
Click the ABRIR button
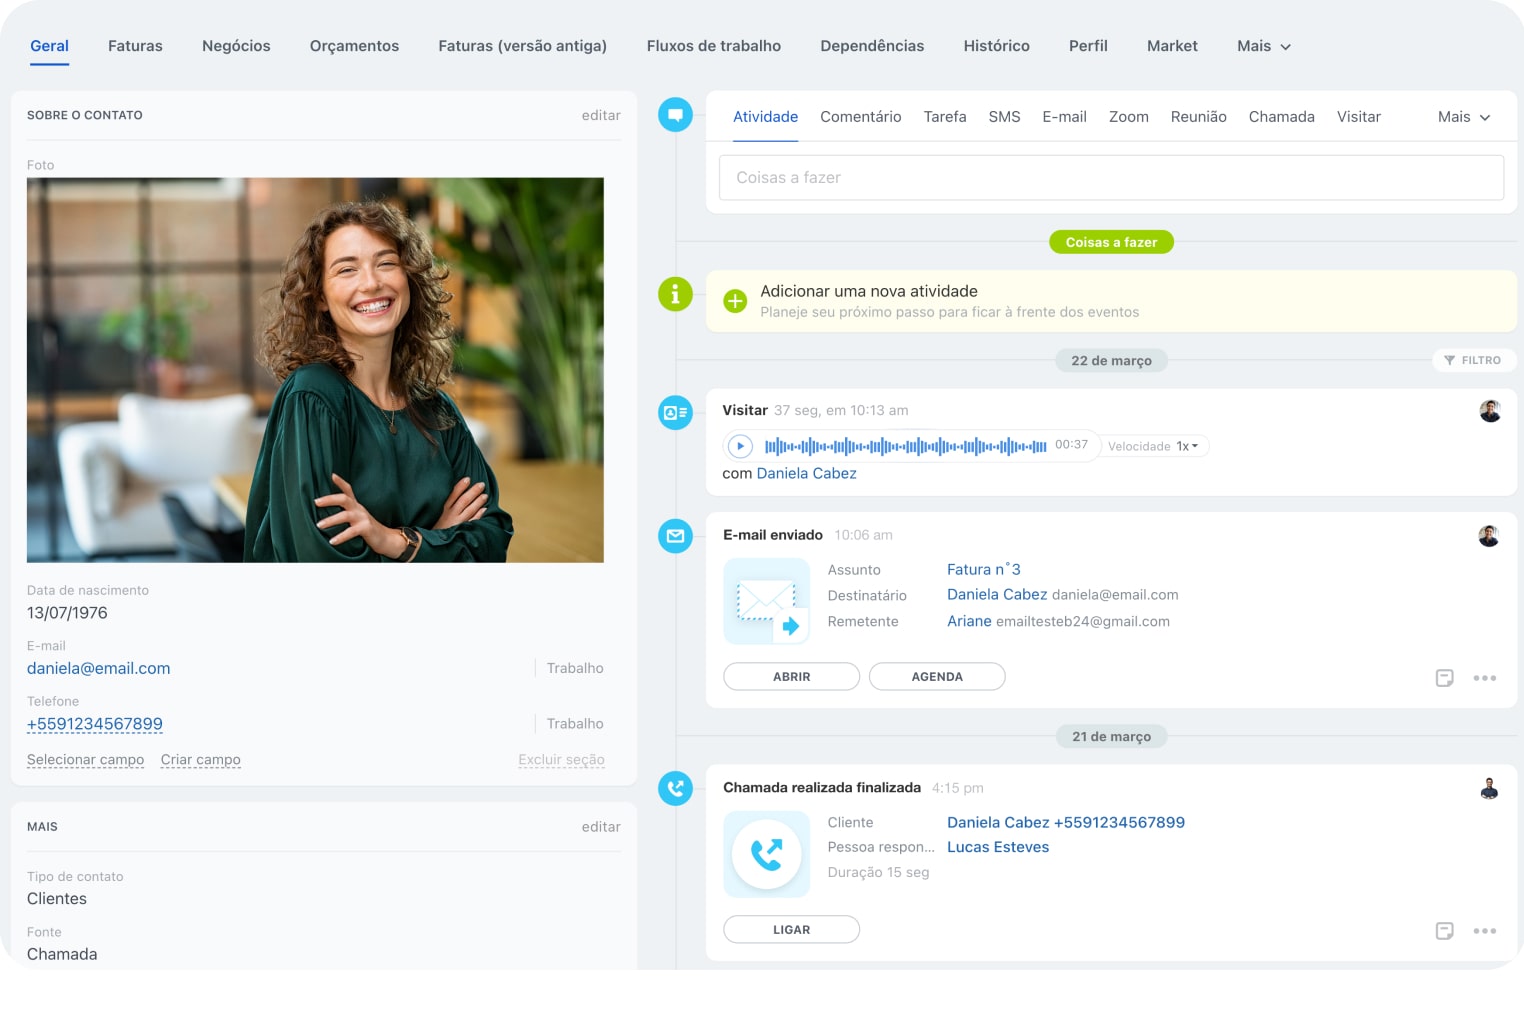(x=791, y=677)
